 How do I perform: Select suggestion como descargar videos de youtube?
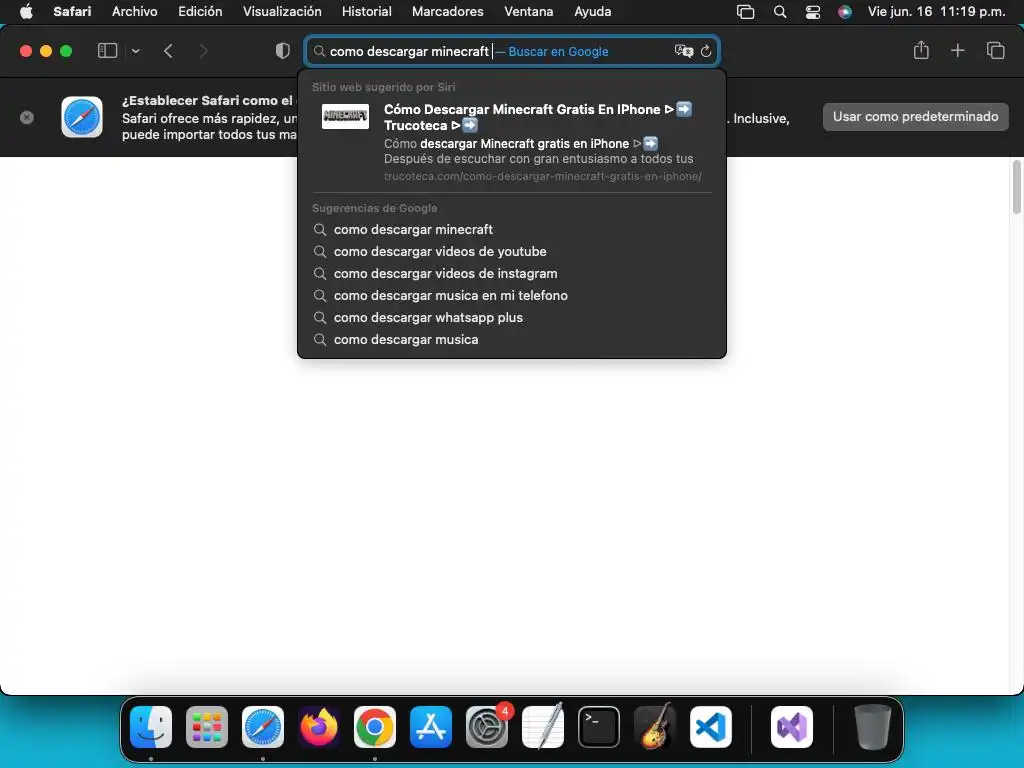pos(512,251)
